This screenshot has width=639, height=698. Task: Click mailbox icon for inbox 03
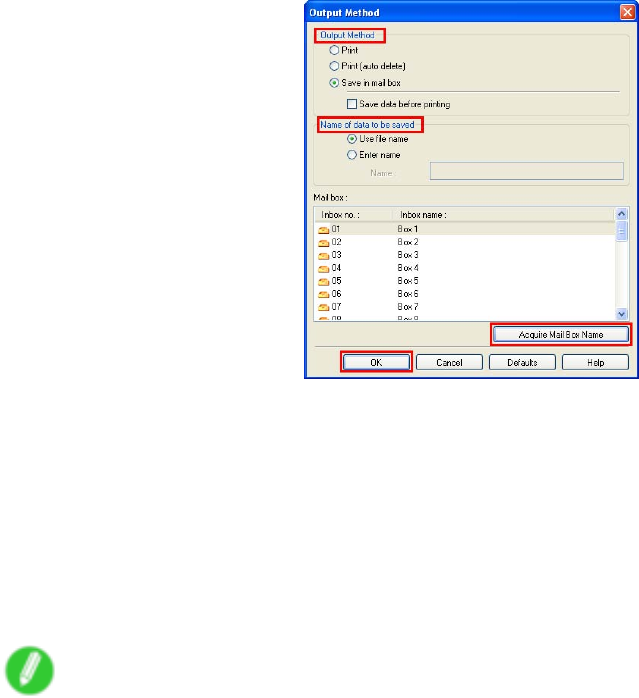[324, 256]
